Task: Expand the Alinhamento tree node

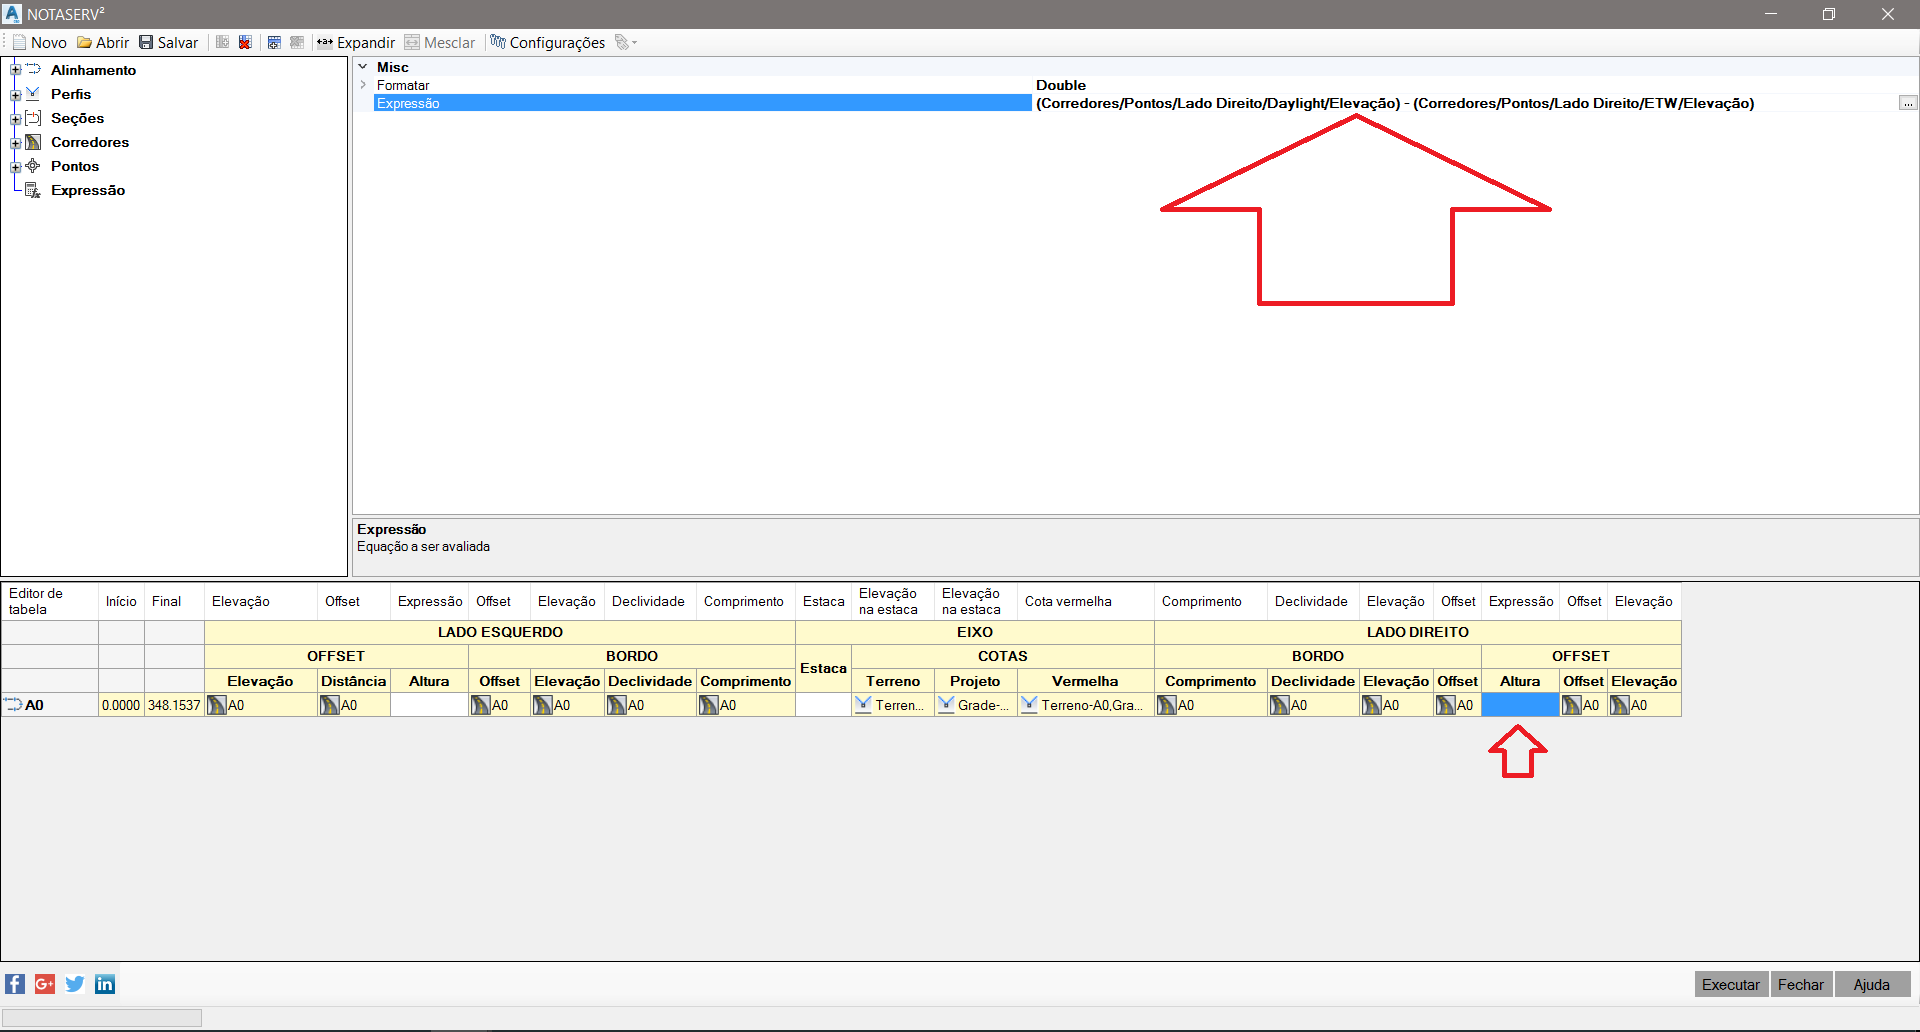Action: (x=15, y=70)
